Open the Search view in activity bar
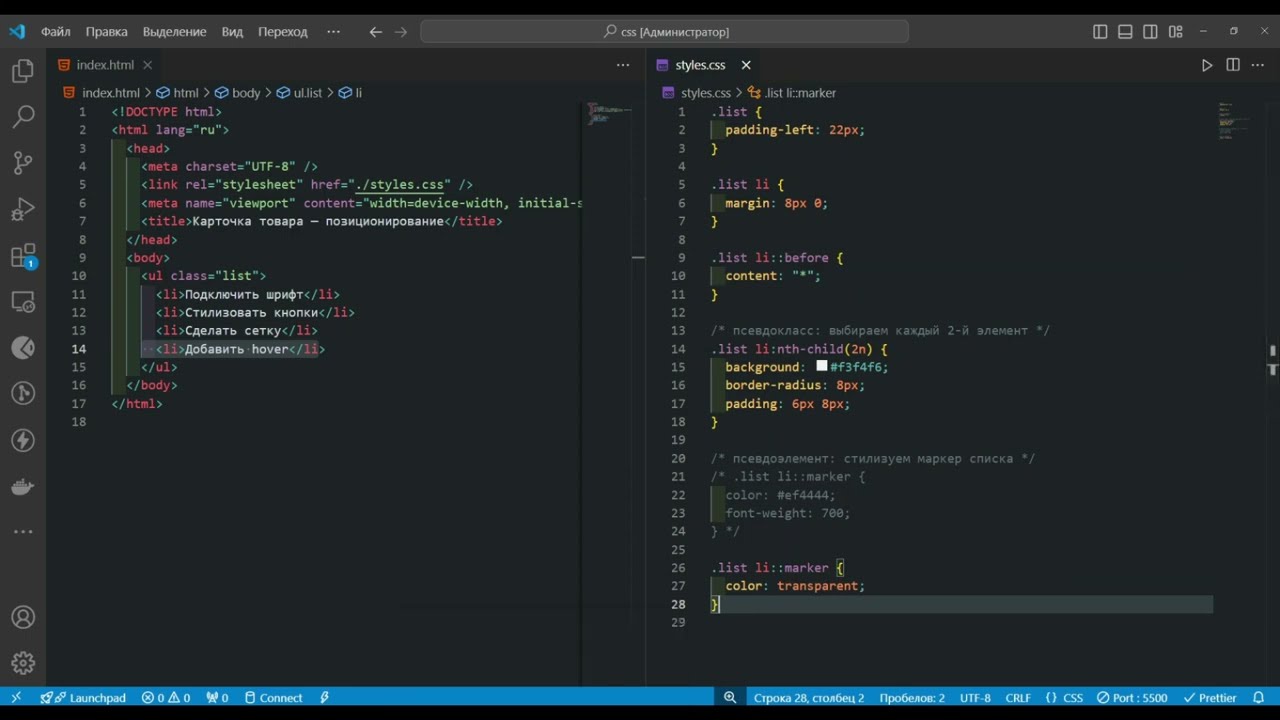This screenshot has height=720, width=1280. 23,117
